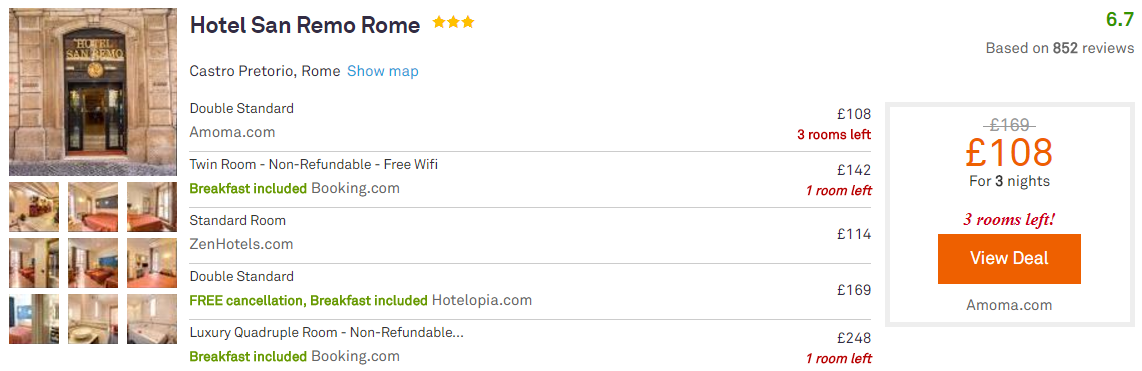The image size is (1142, 371).
Task: Click the three-star rating icons
Action: click(453, 23)
